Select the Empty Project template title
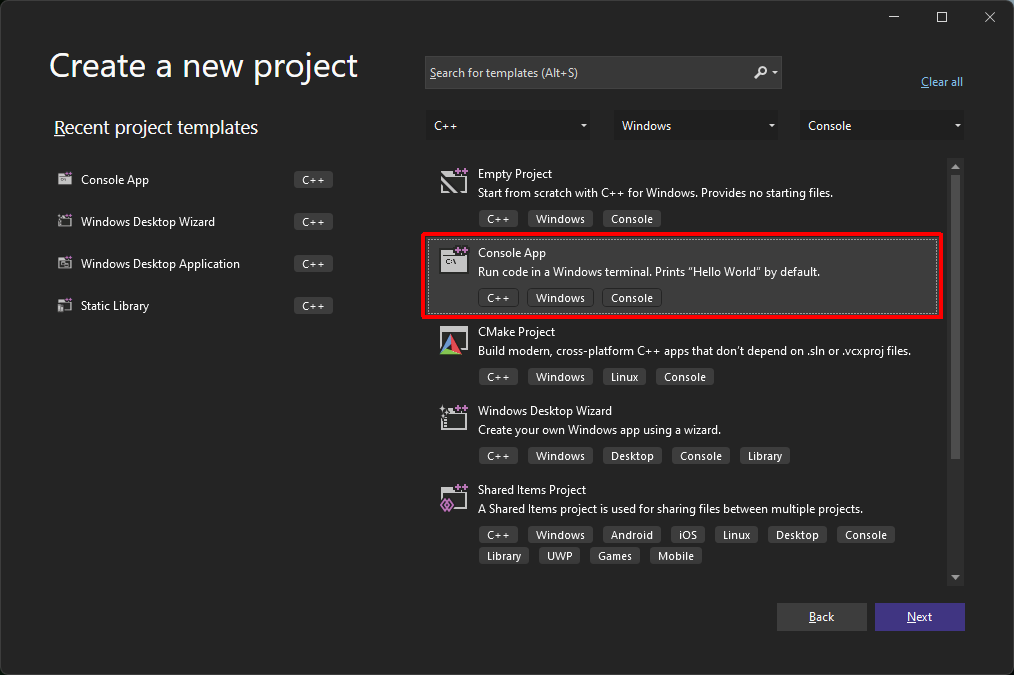The image size is (1014, 675). click(515, 174)
